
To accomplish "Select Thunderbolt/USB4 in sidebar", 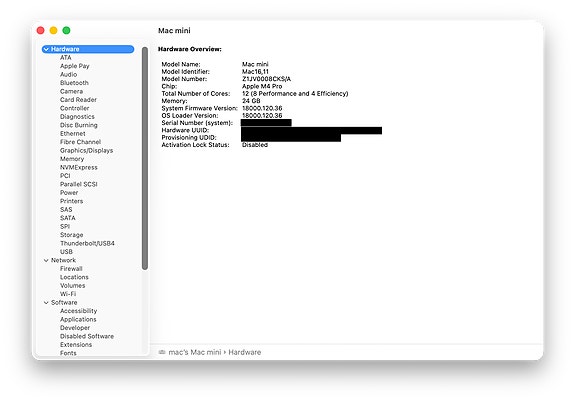I will [x=87, y=243].
